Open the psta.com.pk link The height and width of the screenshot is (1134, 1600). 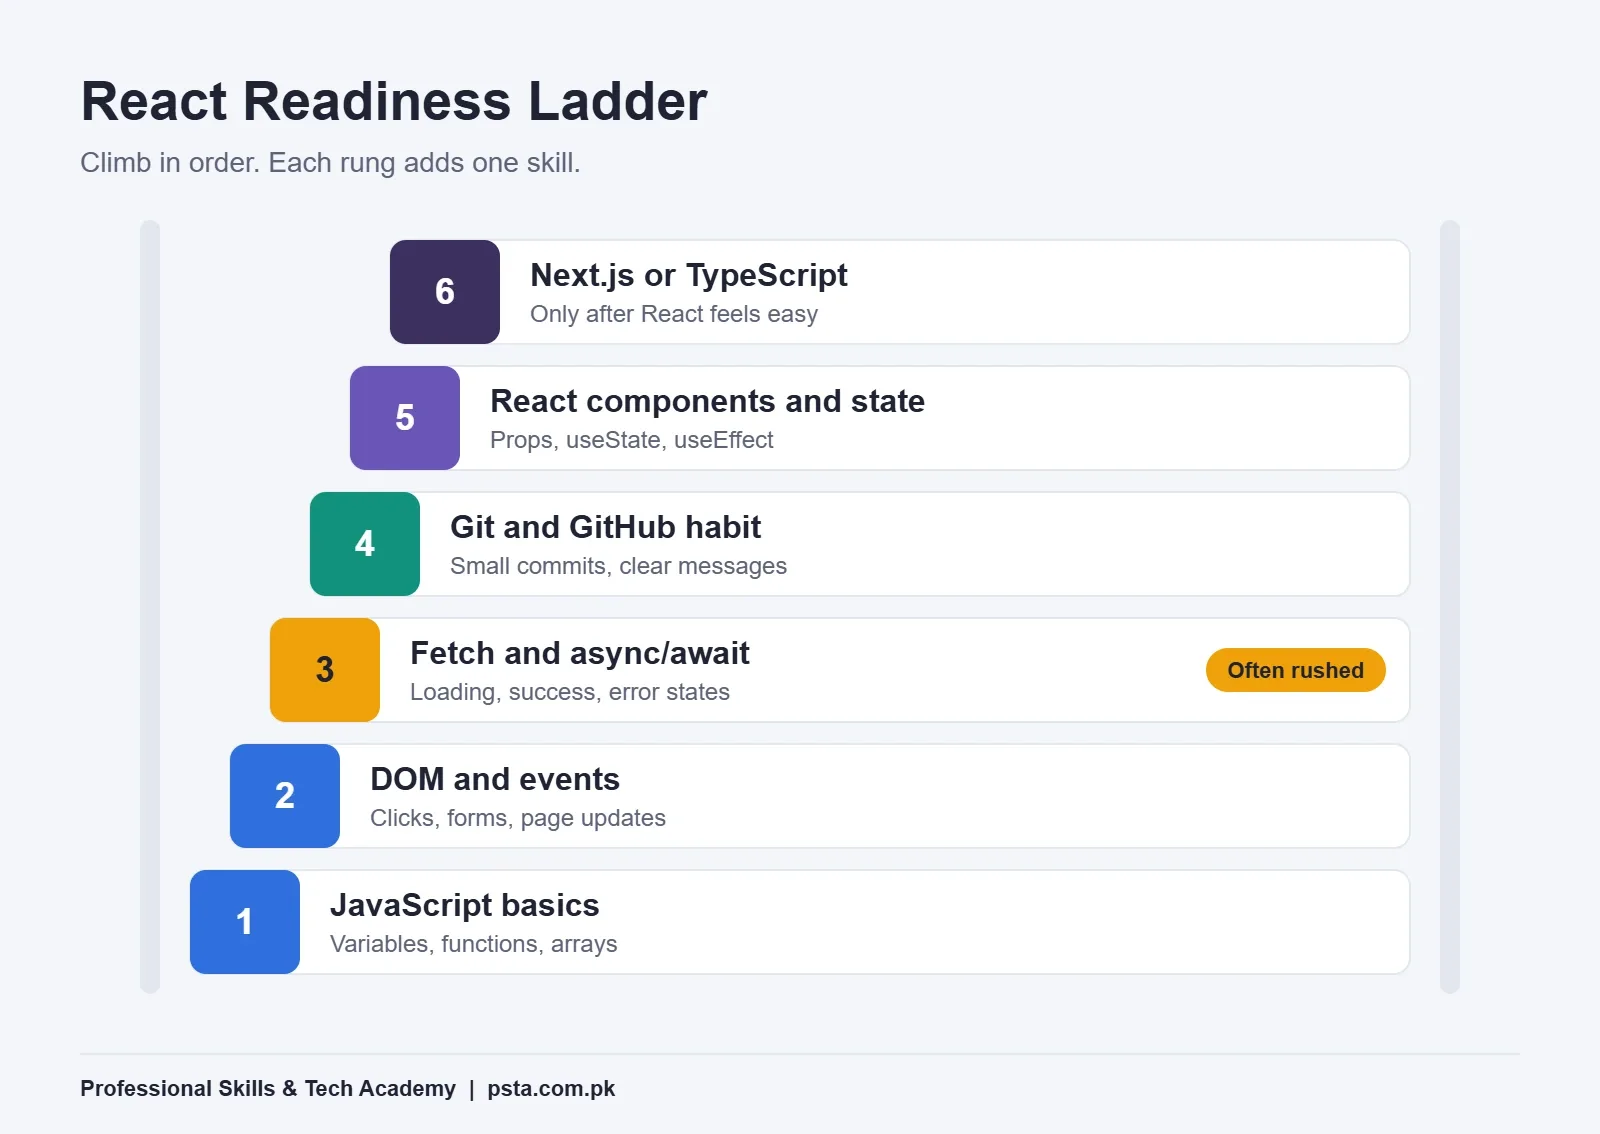[551, 1088]
